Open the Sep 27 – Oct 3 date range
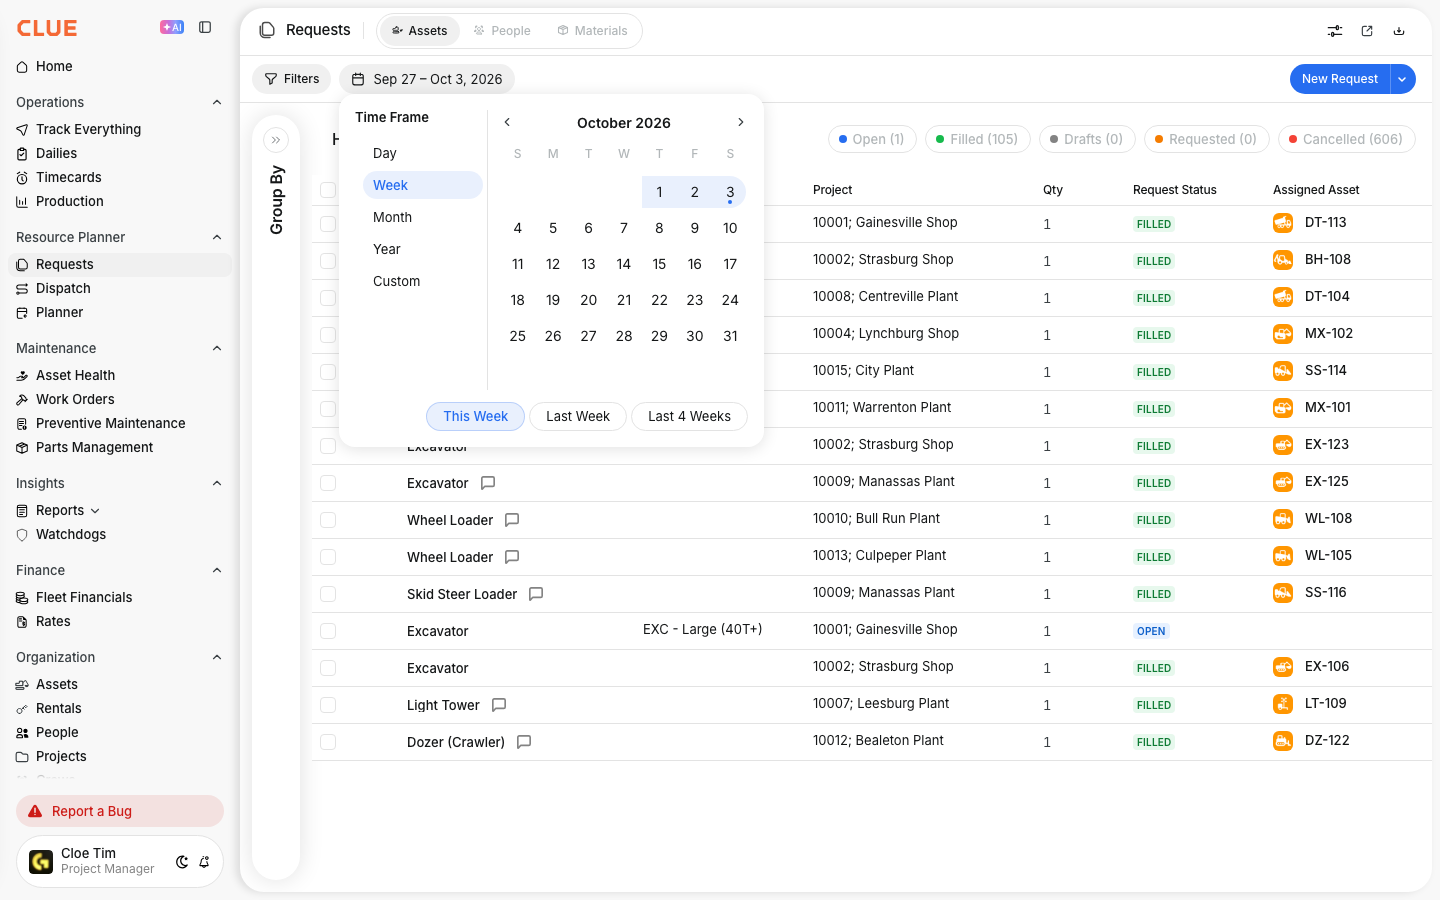Image resolution: width=1440 pixels, height=900 pixels. 427,79
